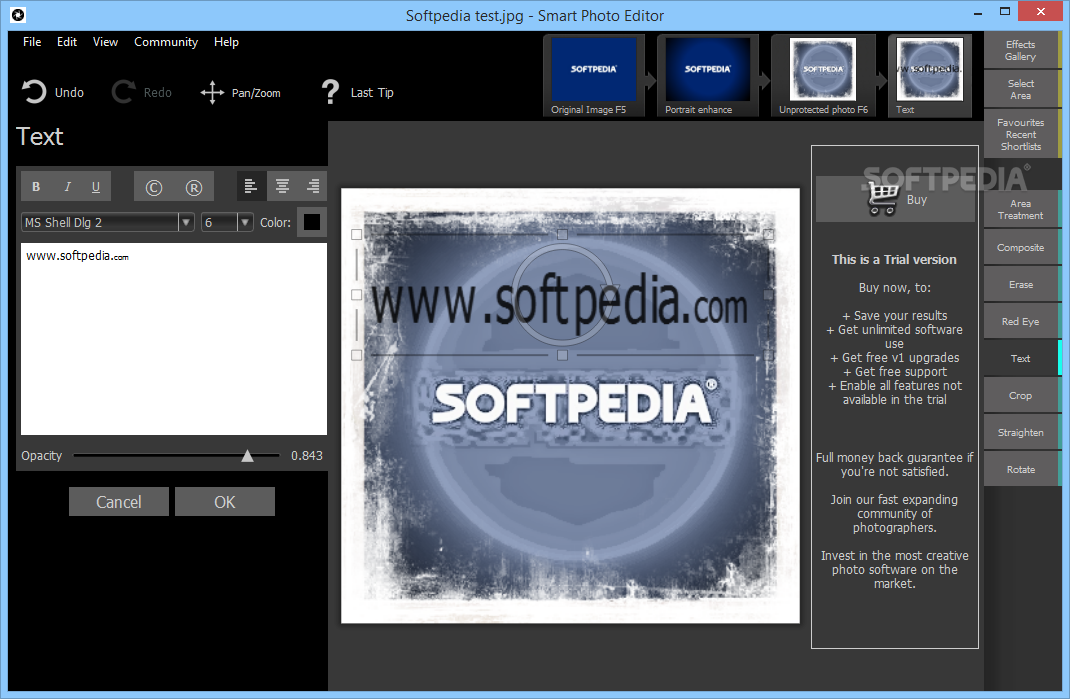Select the Text tab in sidebar
The width and height of the screenshot is (1070, 699).
[1021, 358]
